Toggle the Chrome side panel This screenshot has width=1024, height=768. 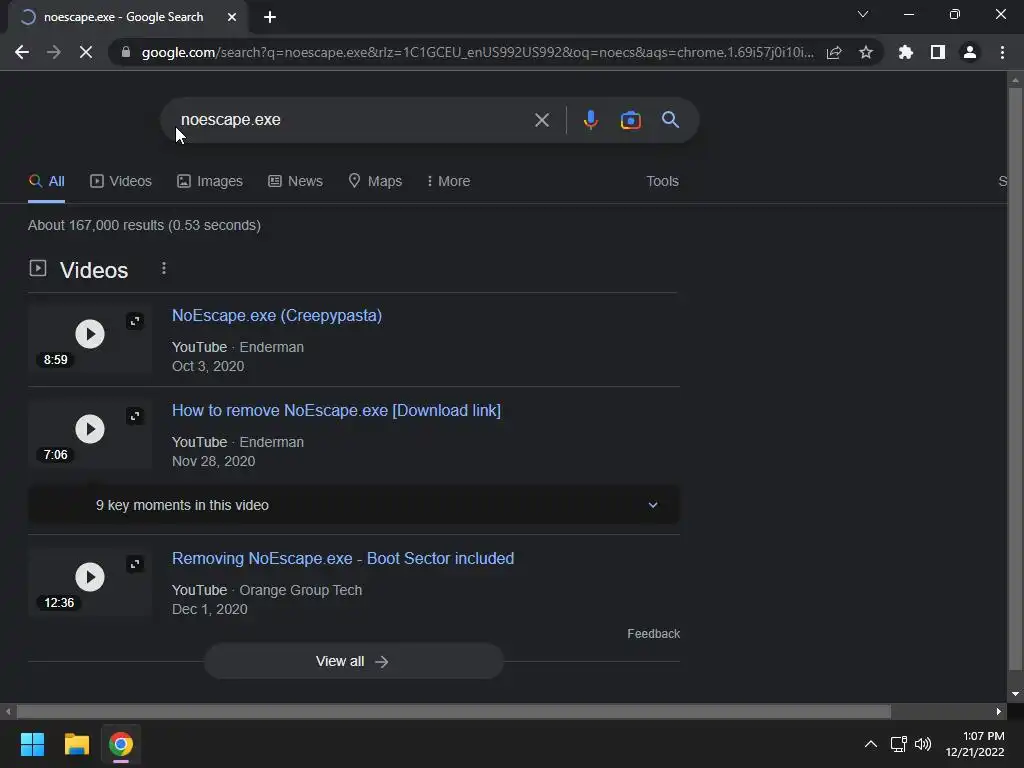[x=938, y=52]
